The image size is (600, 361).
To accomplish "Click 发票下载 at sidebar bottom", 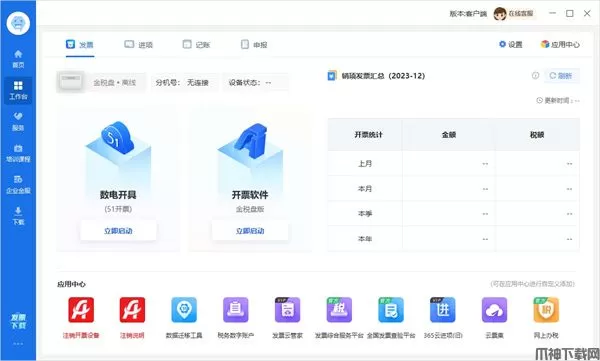I will [x=18, y=322].
